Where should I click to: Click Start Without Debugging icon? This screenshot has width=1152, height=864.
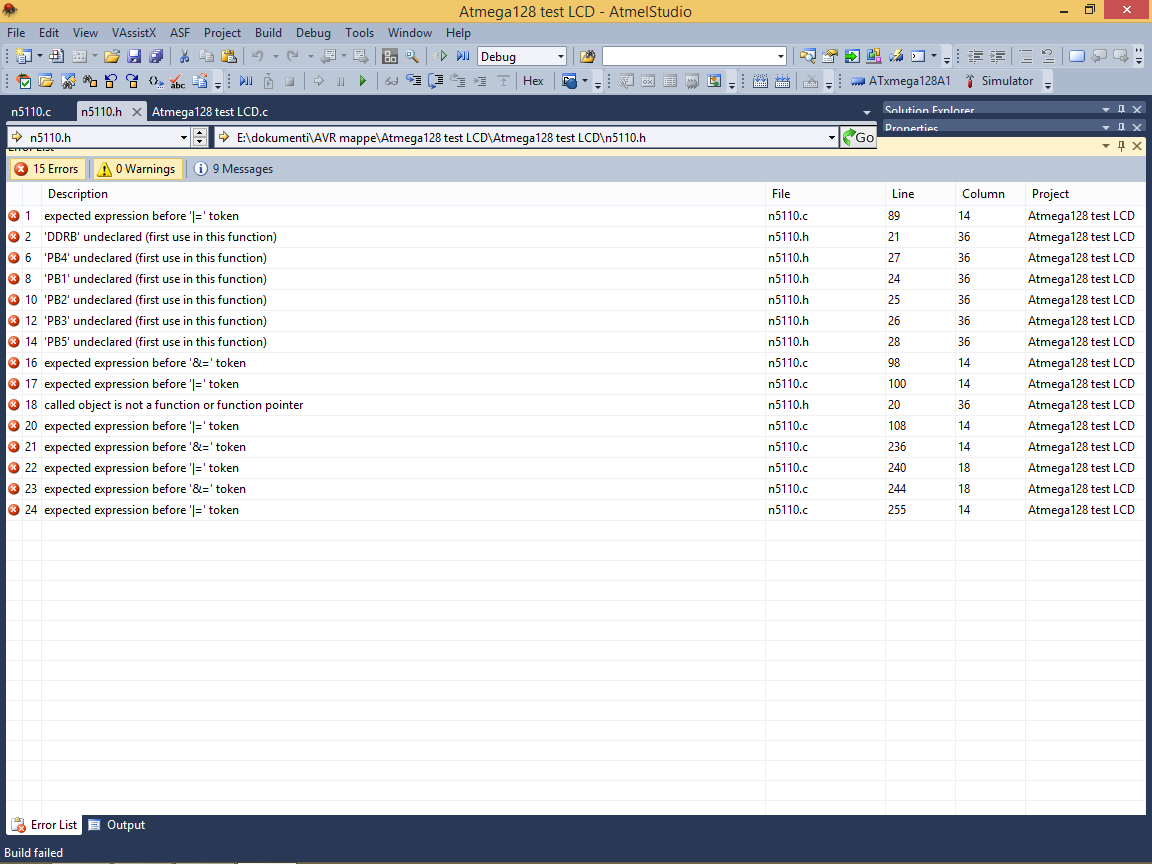(x=441, y=57)
